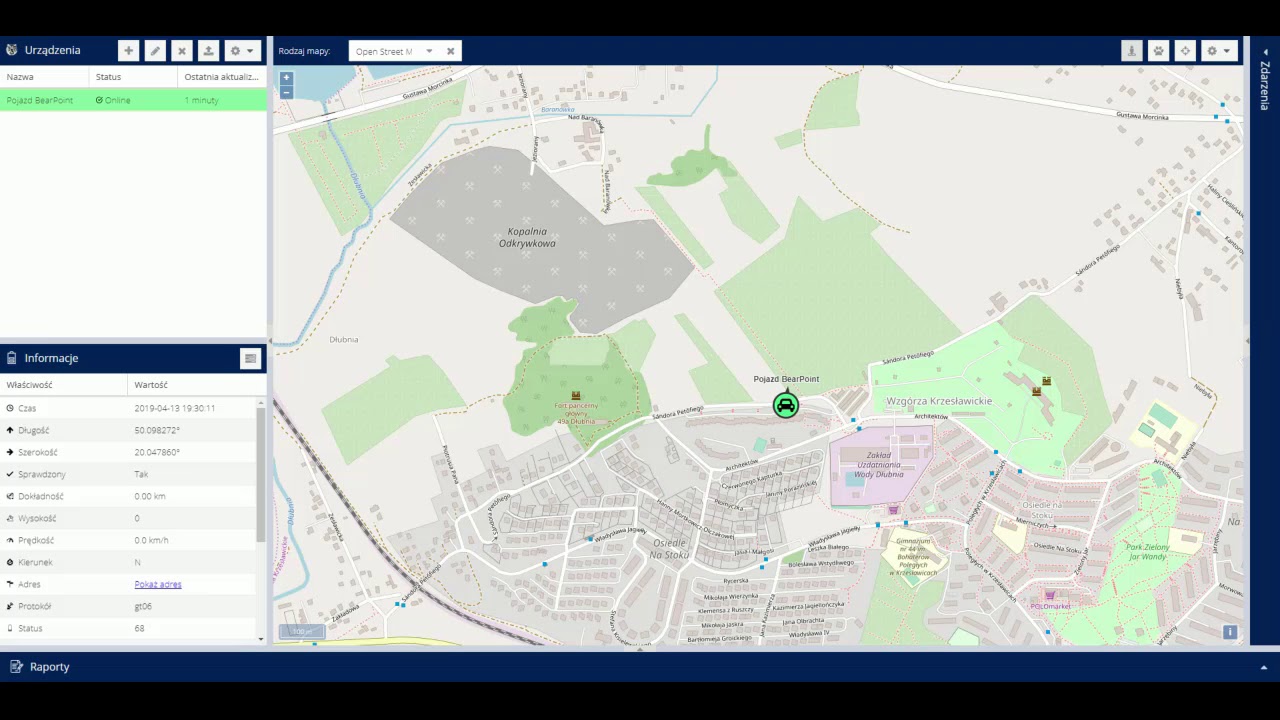Open map attribution info button
The height and width of the screenshot is (720, 1280).
pyautogui.click(x=1230, y=632)
